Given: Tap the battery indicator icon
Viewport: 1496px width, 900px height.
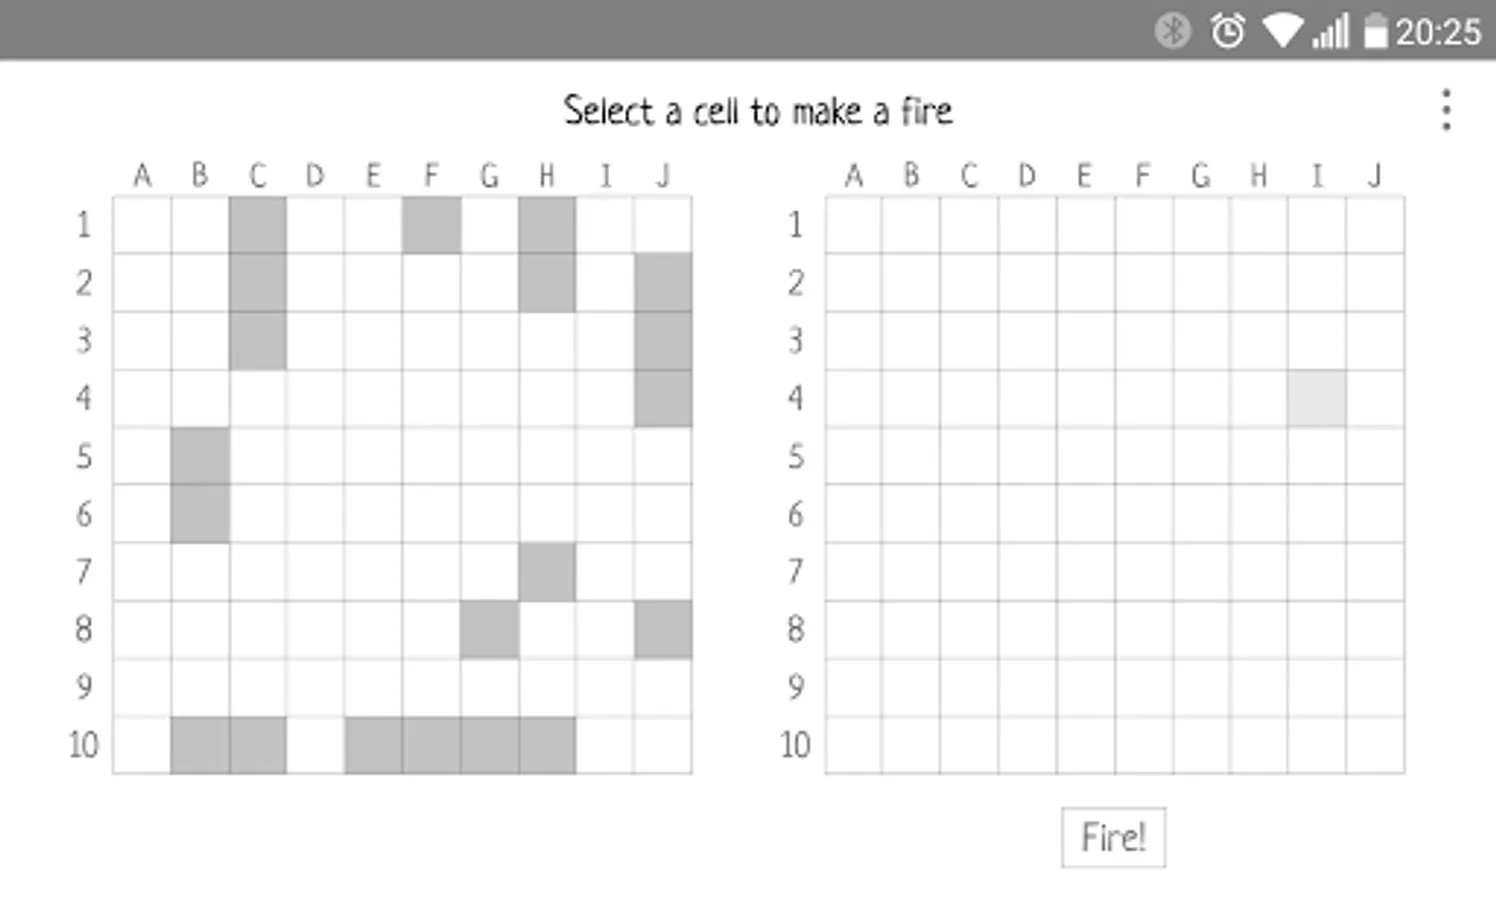Looking at the screenshot, I should pos(1376,30).
